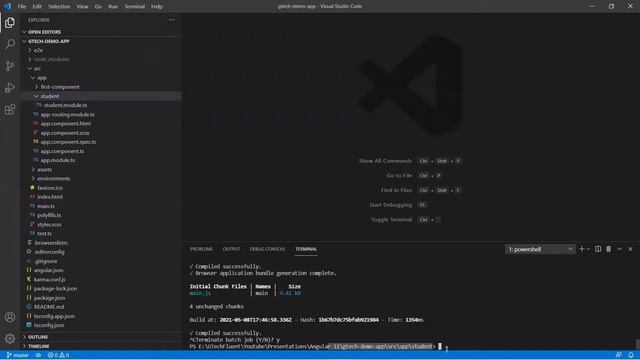Open the Search view icon
640x360 pixels.
point(10,44)
